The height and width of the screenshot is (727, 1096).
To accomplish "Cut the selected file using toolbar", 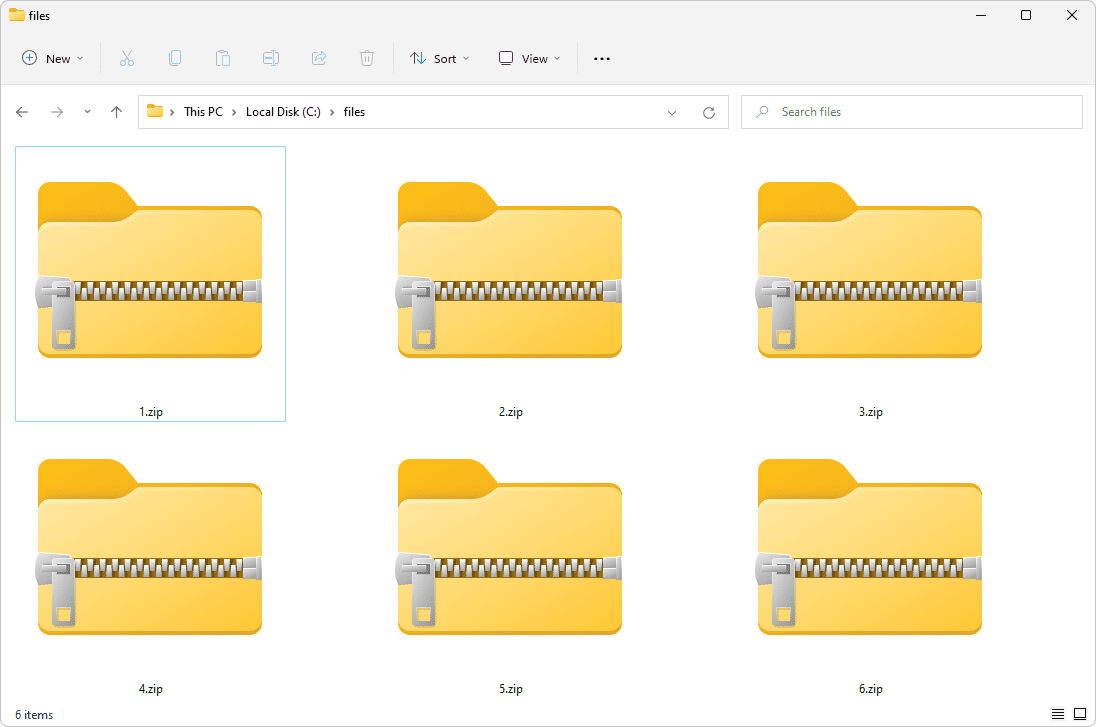I will click(127, 58).
